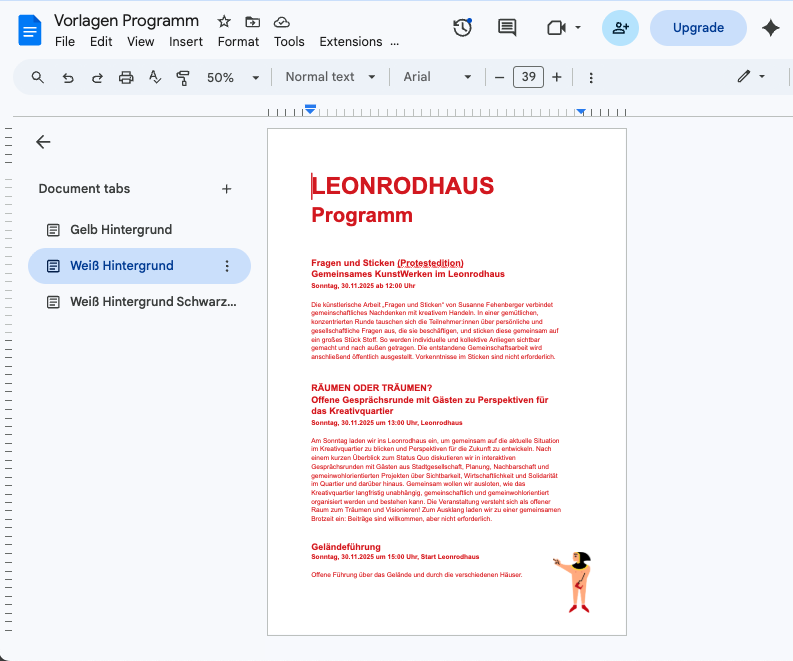The width and height of the screenshot is (793, 661).
Task: Open the editing mode pencil dropdown
Action: pyautogui.click(x=751, y=77)
